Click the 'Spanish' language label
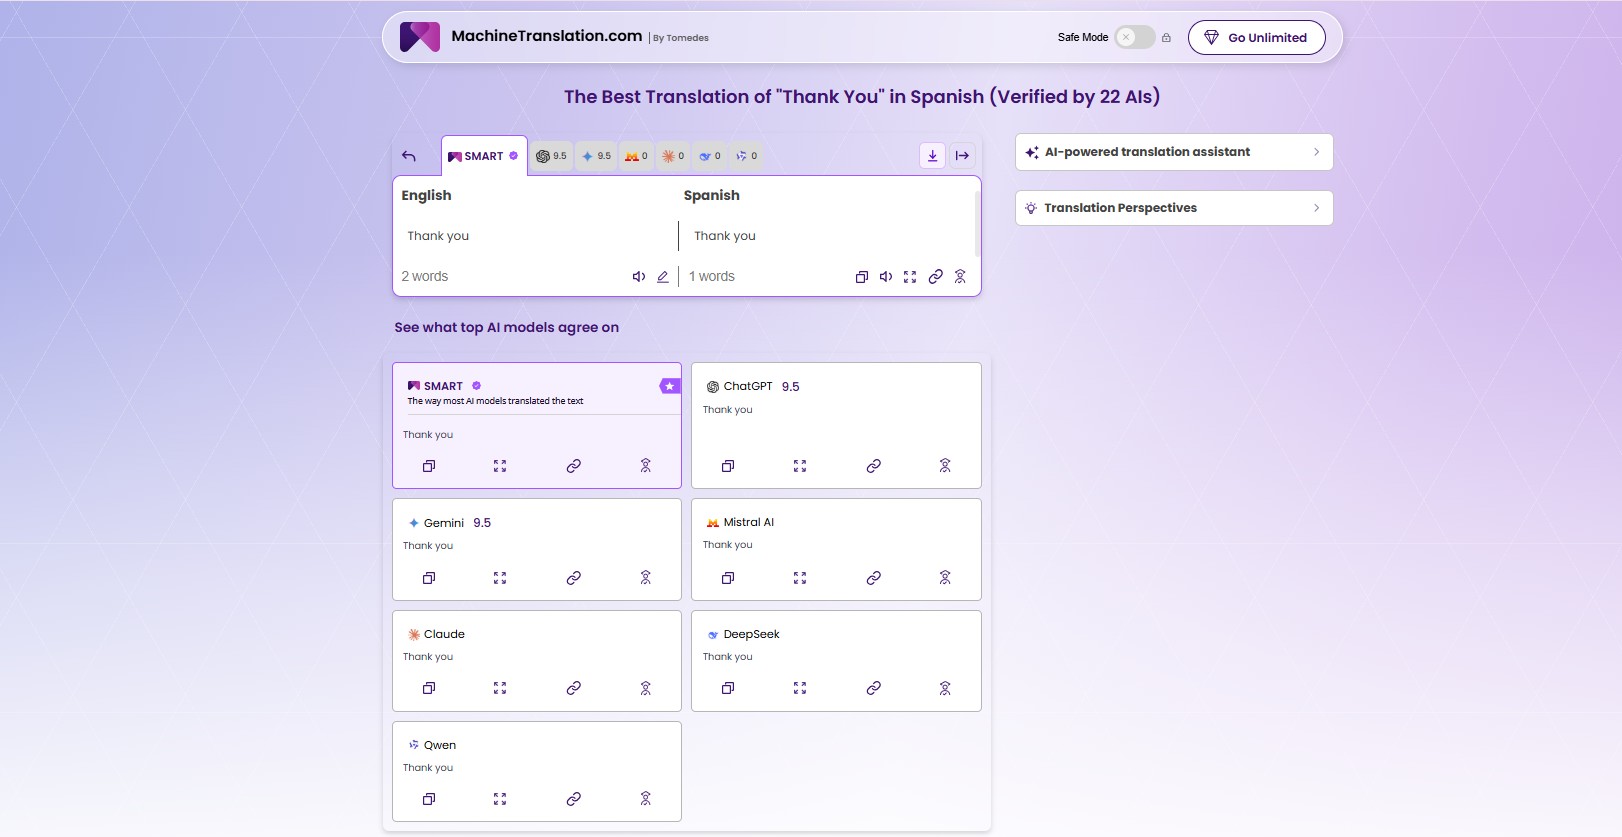 [x=712, y=195]
